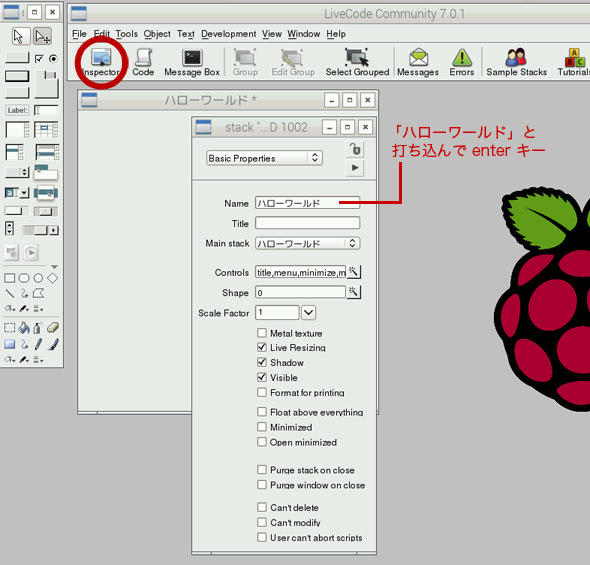Open the Help menu
The image size is (590, 565).
[x=336, y=34]
